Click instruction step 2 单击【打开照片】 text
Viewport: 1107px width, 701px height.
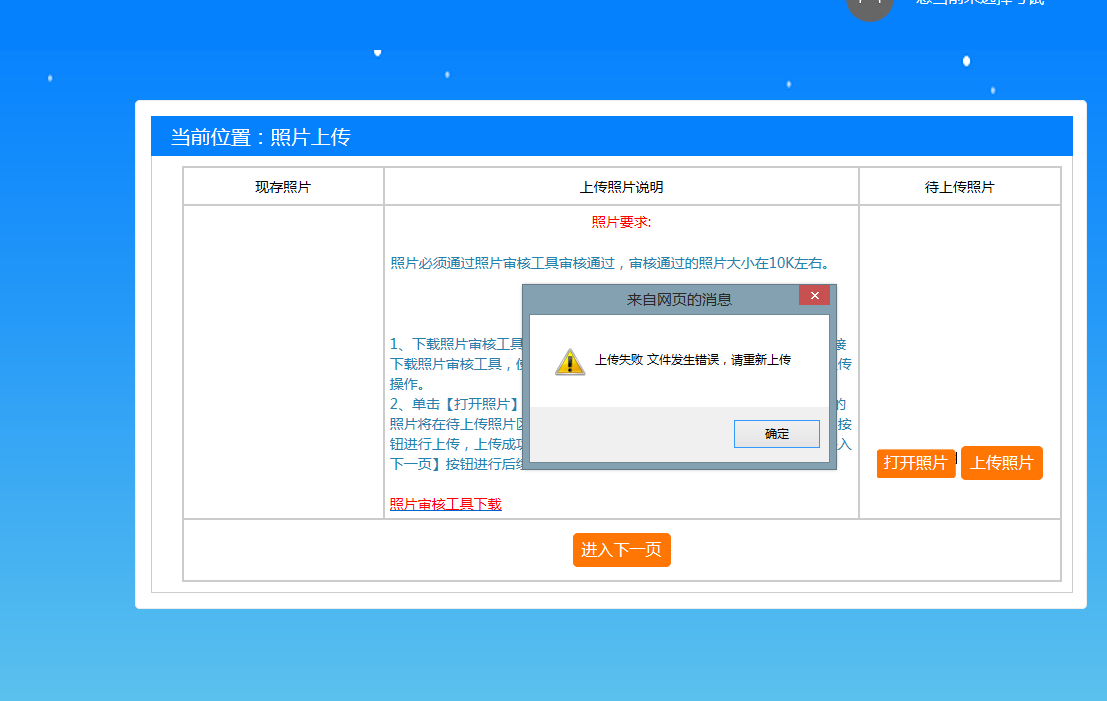455,405
